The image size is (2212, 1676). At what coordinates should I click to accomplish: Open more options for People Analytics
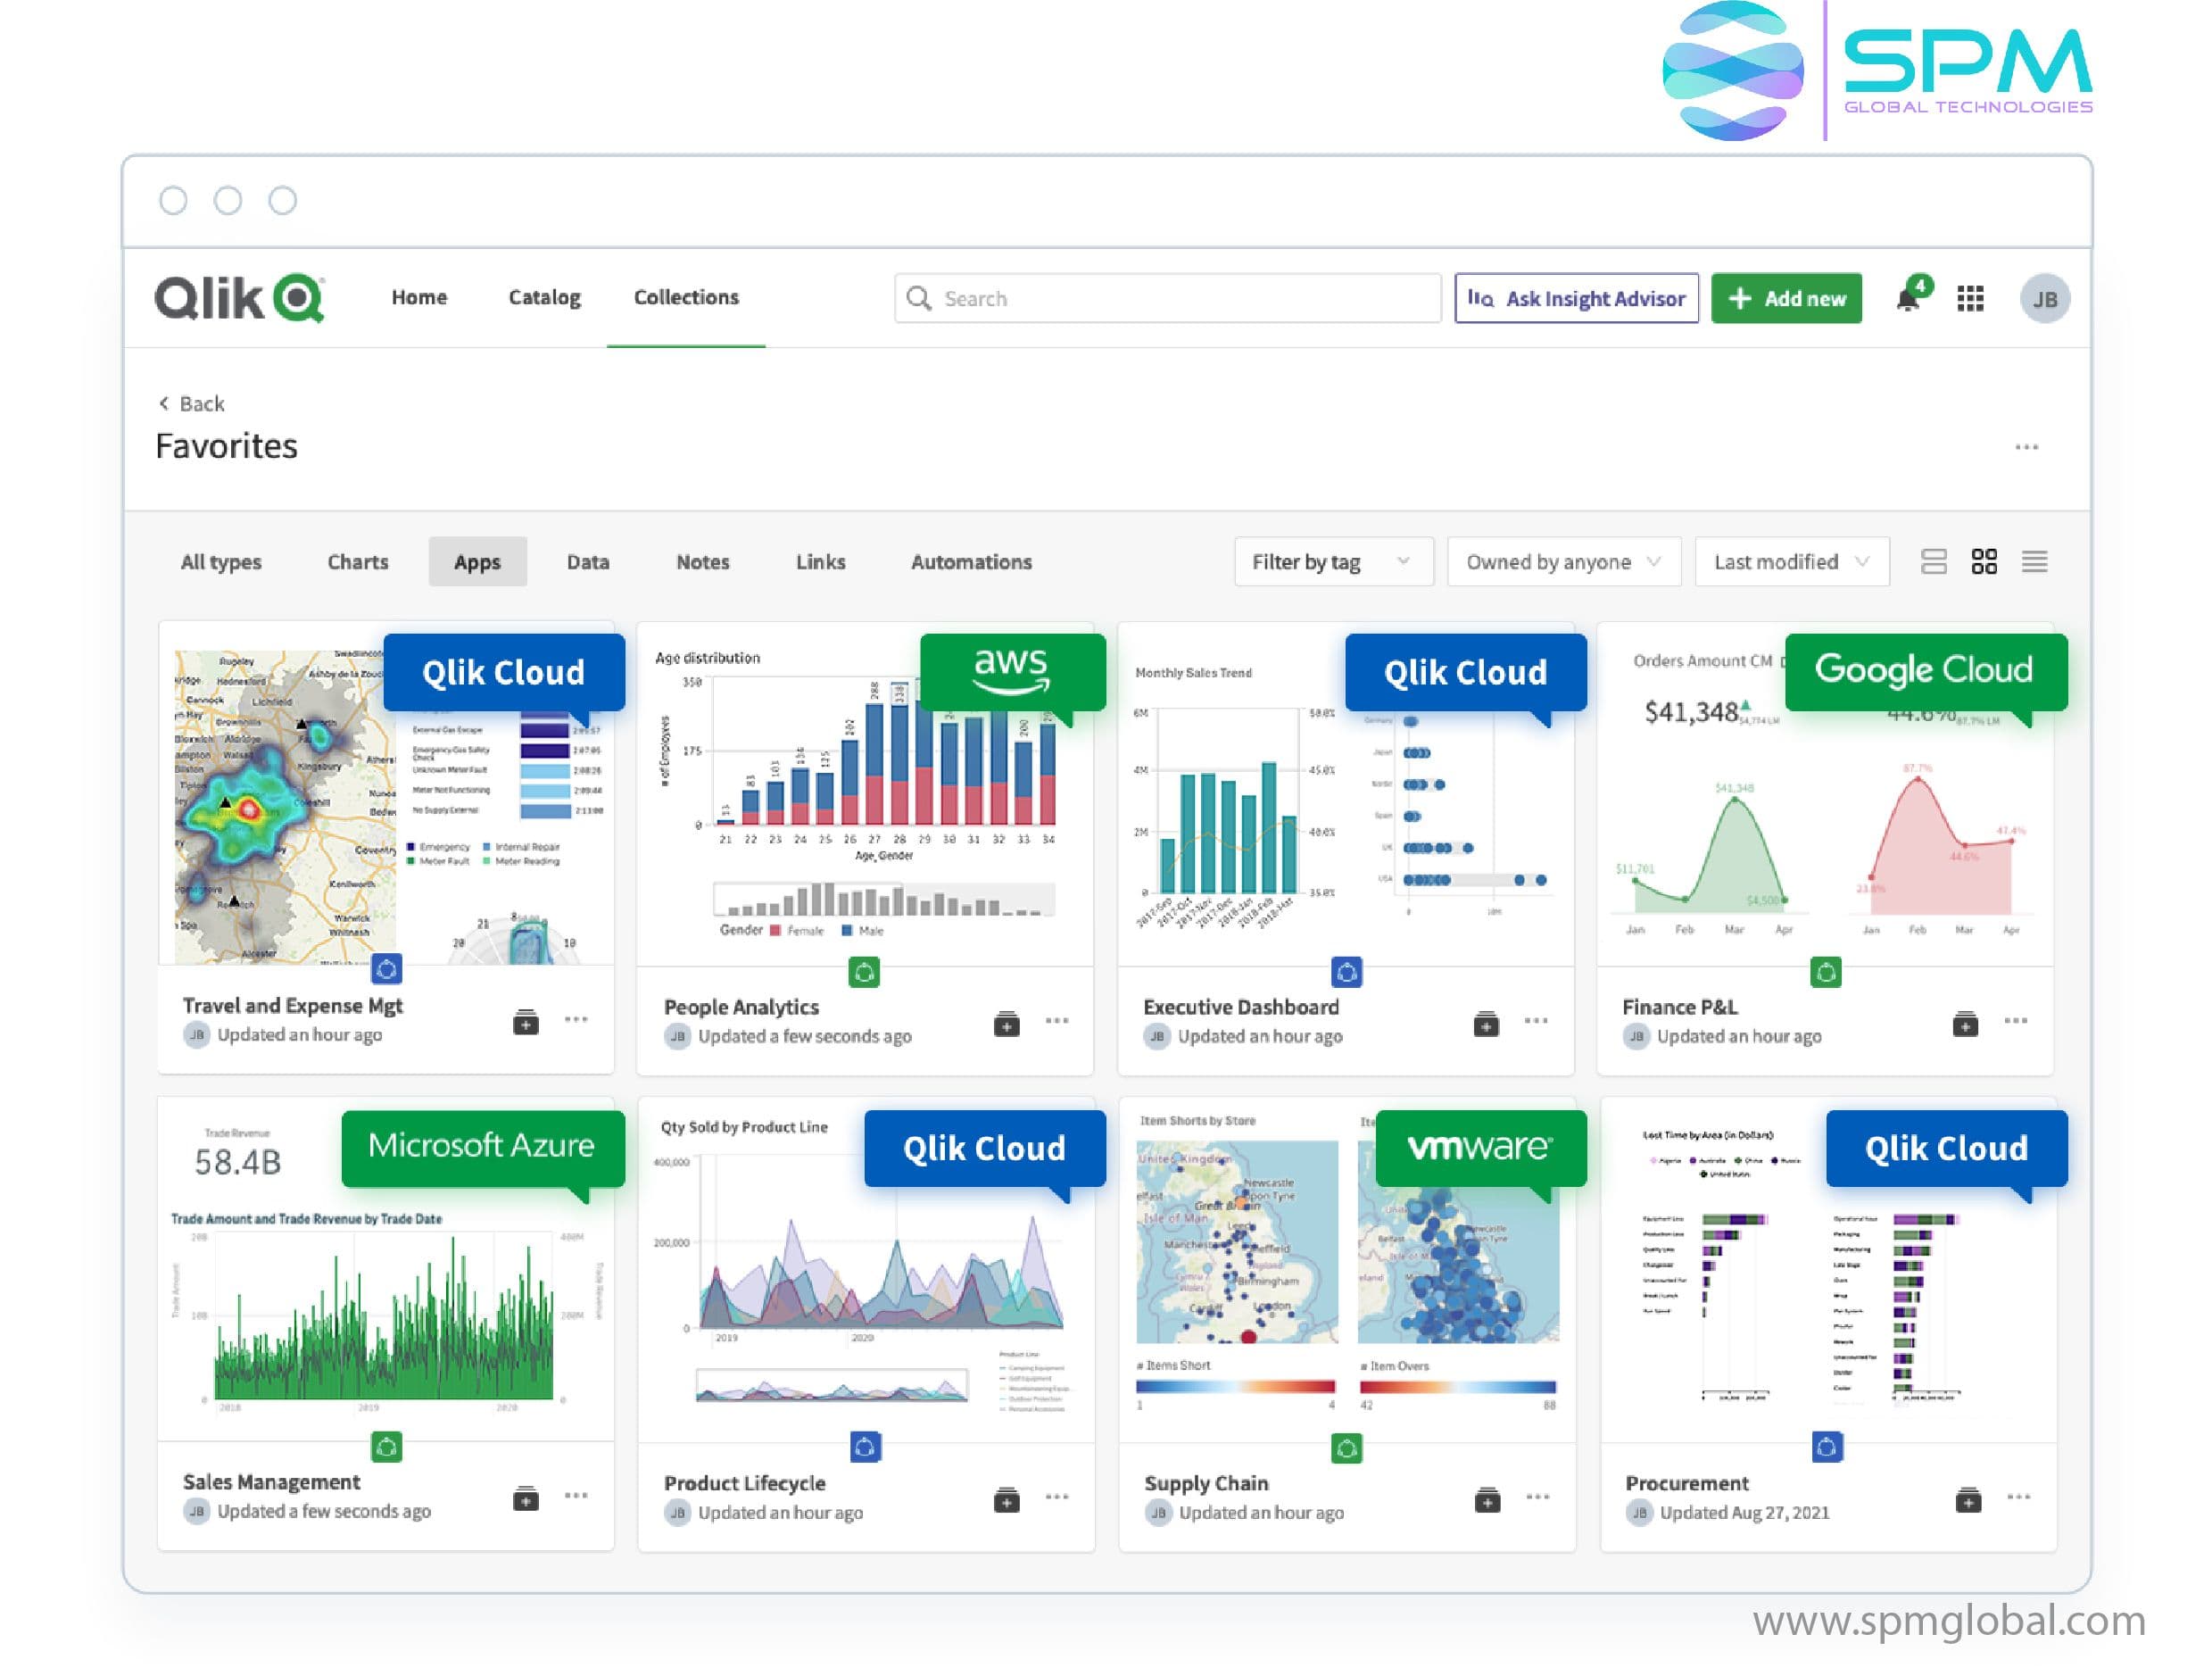1057,1021
